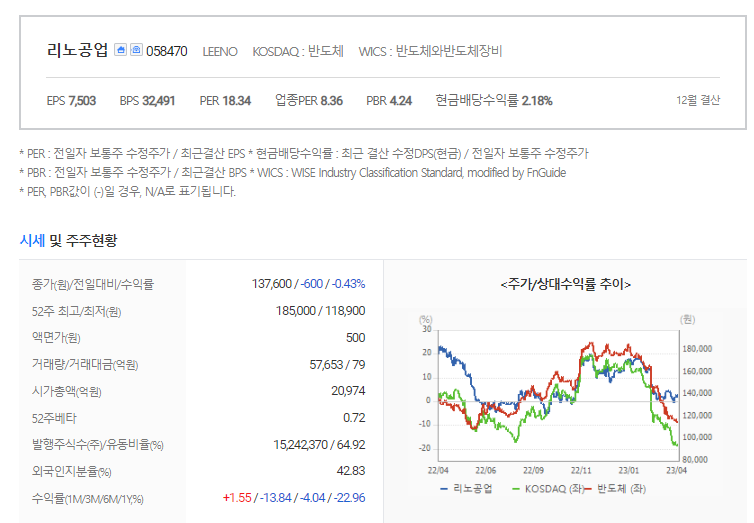Viewport: 754px width, 523px height.
Task: Click the 23/04 x-axis date label
Action: tap(677, 470)
